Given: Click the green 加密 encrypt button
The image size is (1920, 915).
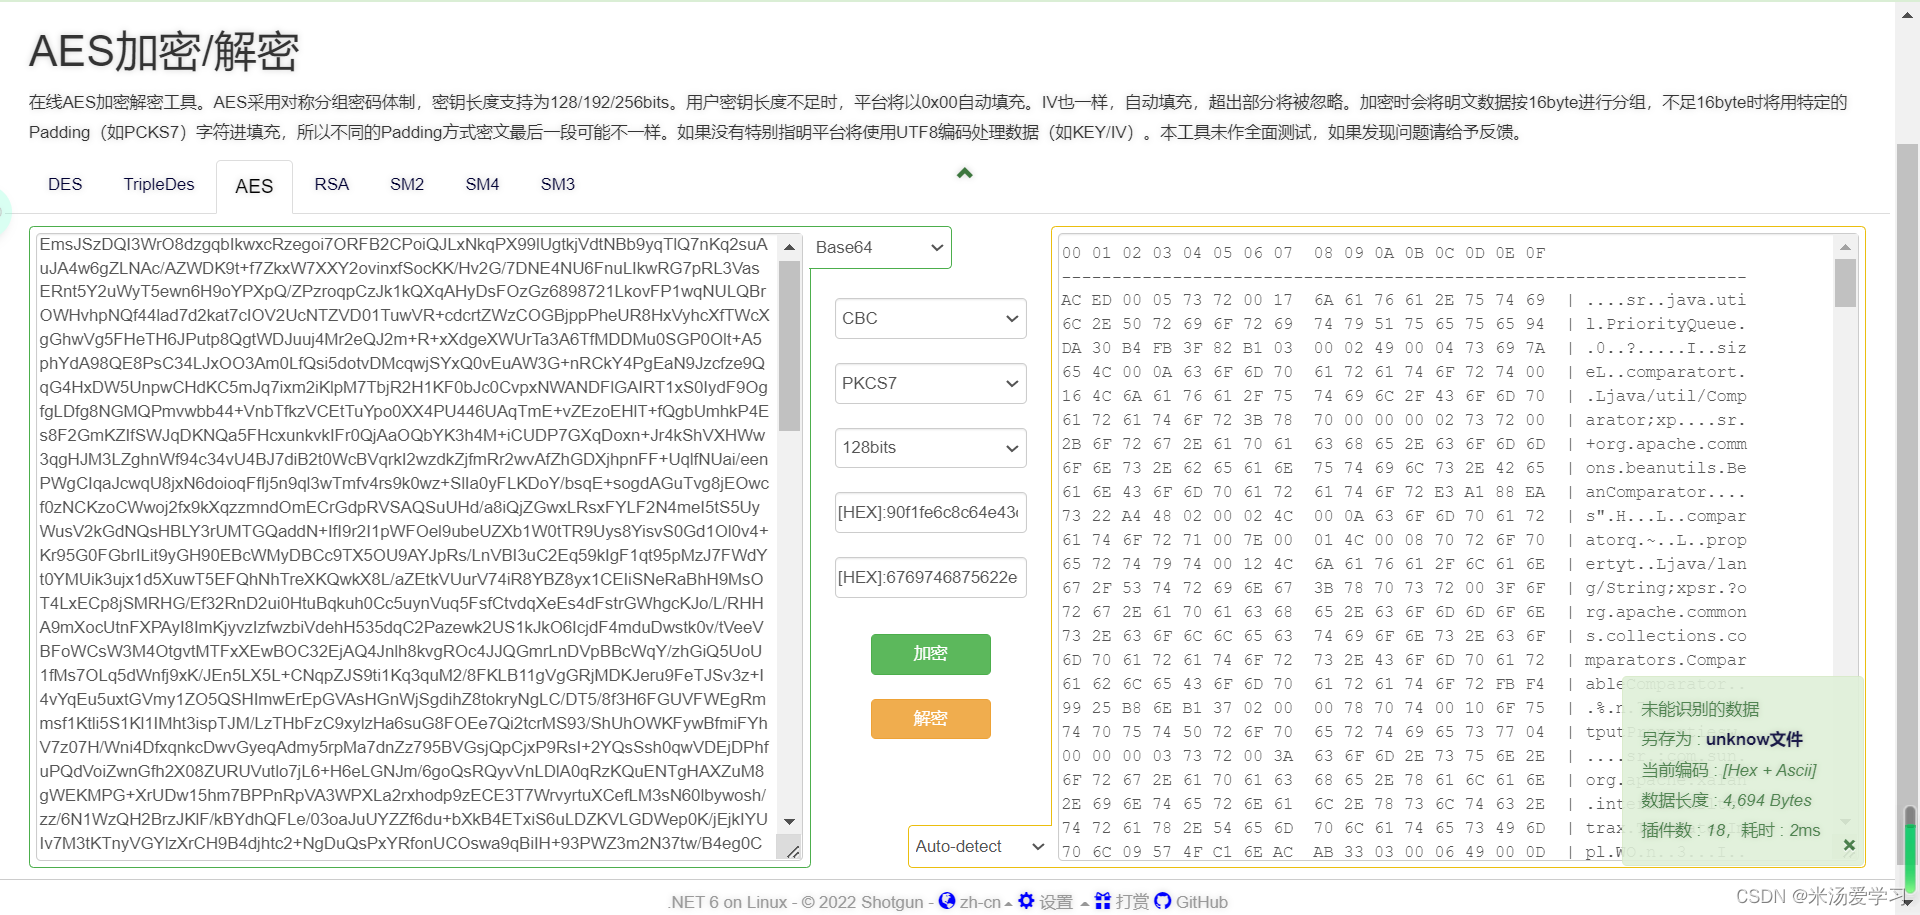Looking at the screenshot, I should [x=930, y=654].
